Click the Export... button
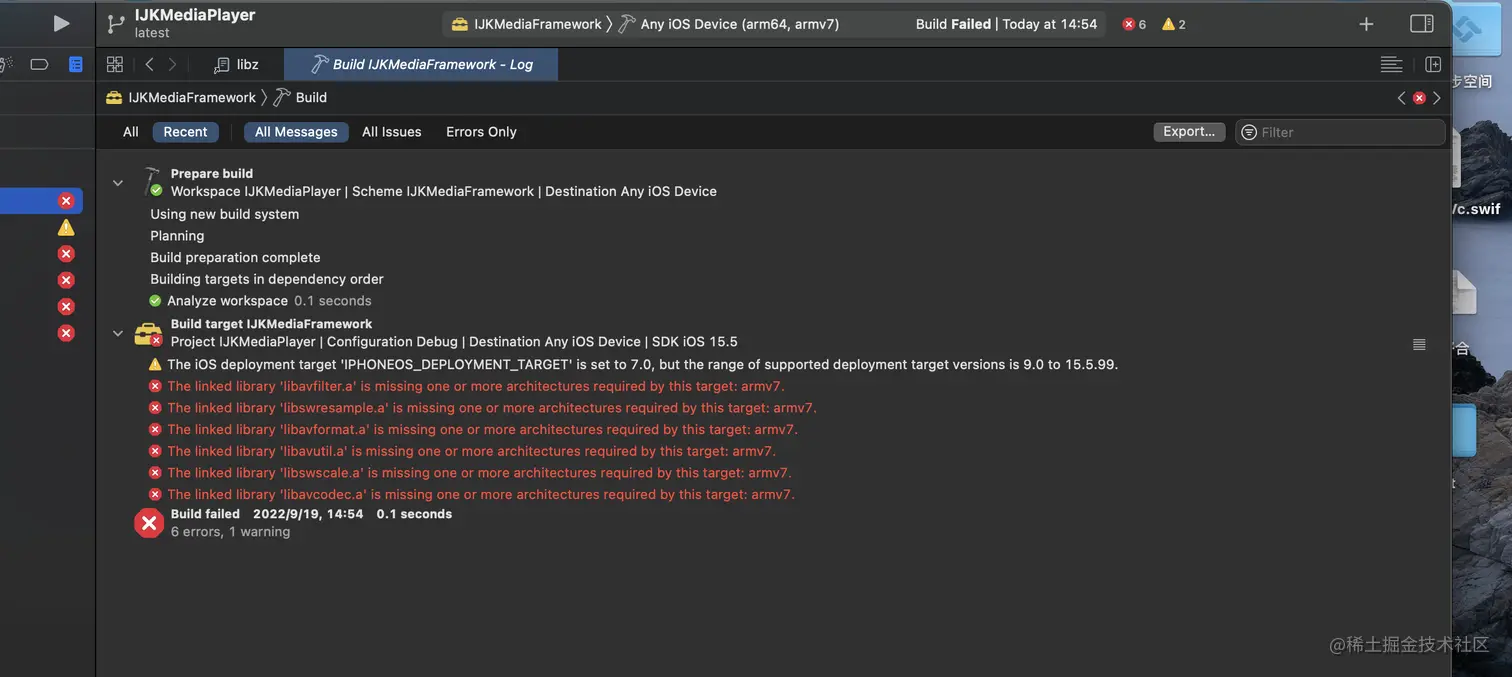Viewport: 1512px width, 677px height. [x=1189, y=131]
